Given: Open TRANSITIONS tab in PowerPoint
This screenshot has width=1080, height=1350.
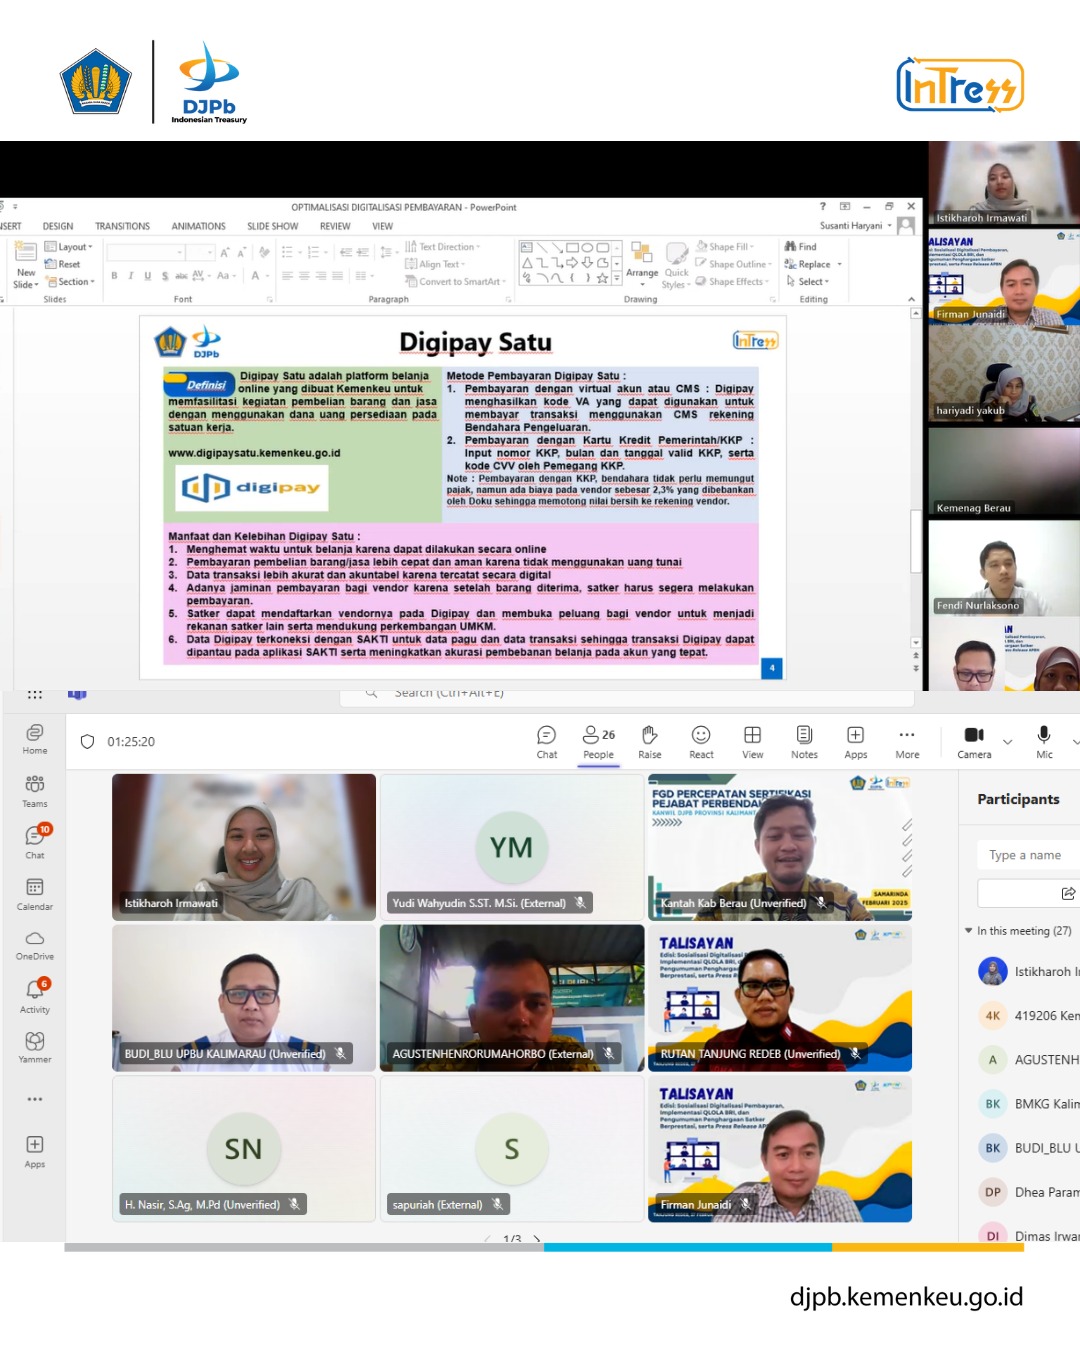Looking at the screenshot, I should [122, 226].
